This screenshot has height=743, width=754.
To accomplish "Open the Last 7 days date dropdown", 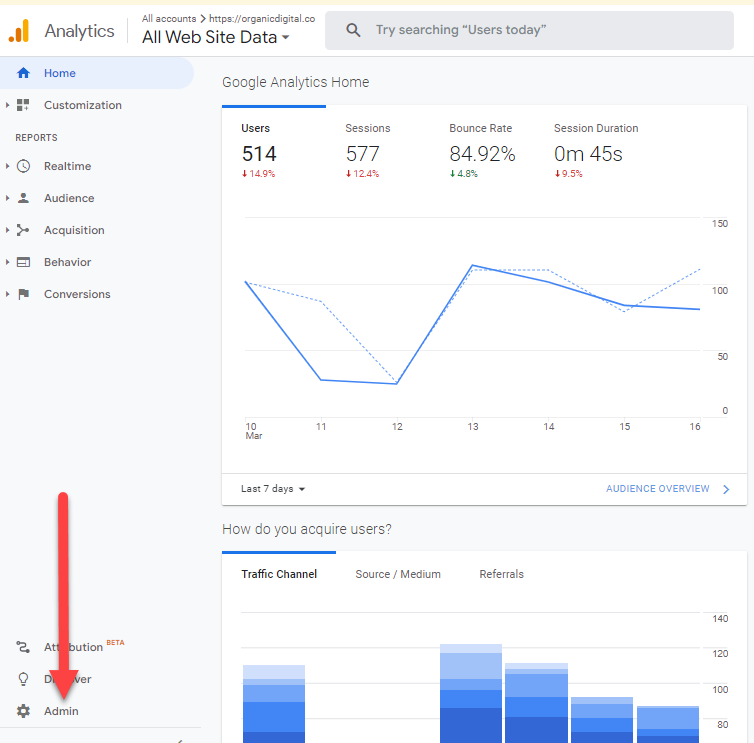I will tap(273, 489).
